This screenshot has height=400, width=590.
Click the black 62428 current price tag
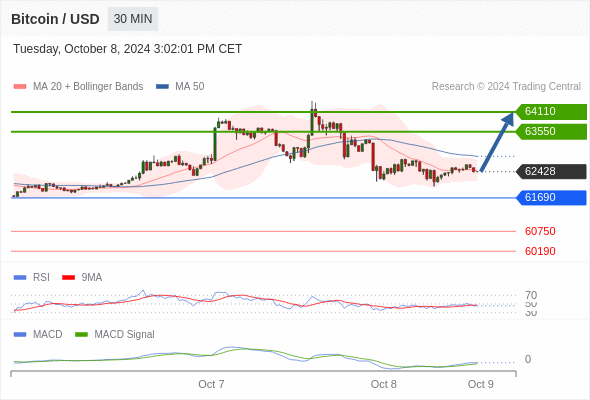point(550,171)
